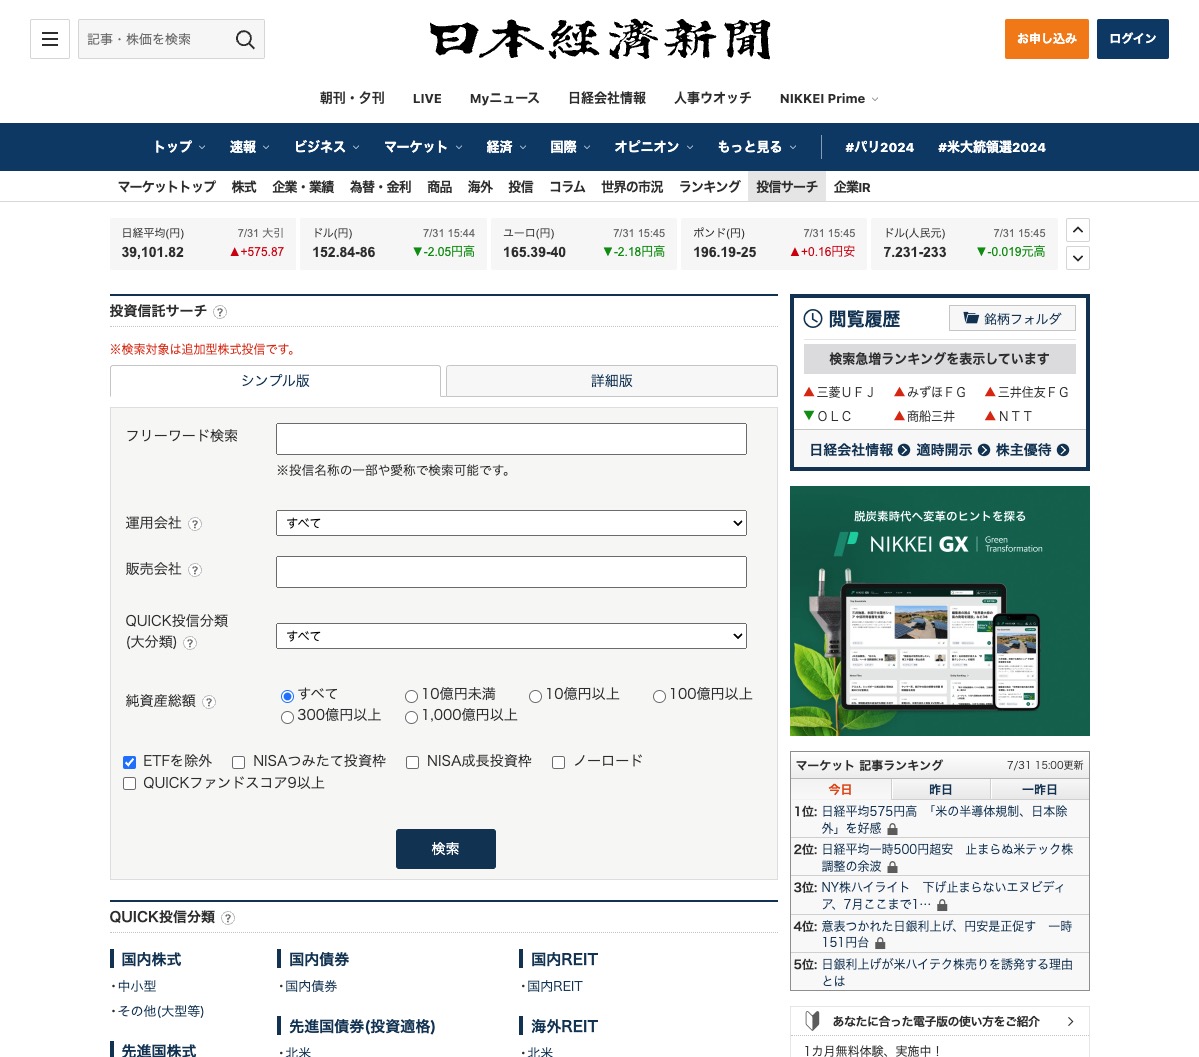Click the help icon beside 純資産総額
The width and height of the screenshot is (1199, 1057).
208,702
